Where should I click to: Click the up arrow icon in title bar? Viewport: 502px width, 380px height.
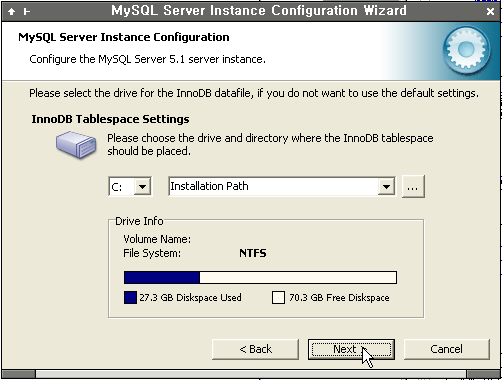12,12
